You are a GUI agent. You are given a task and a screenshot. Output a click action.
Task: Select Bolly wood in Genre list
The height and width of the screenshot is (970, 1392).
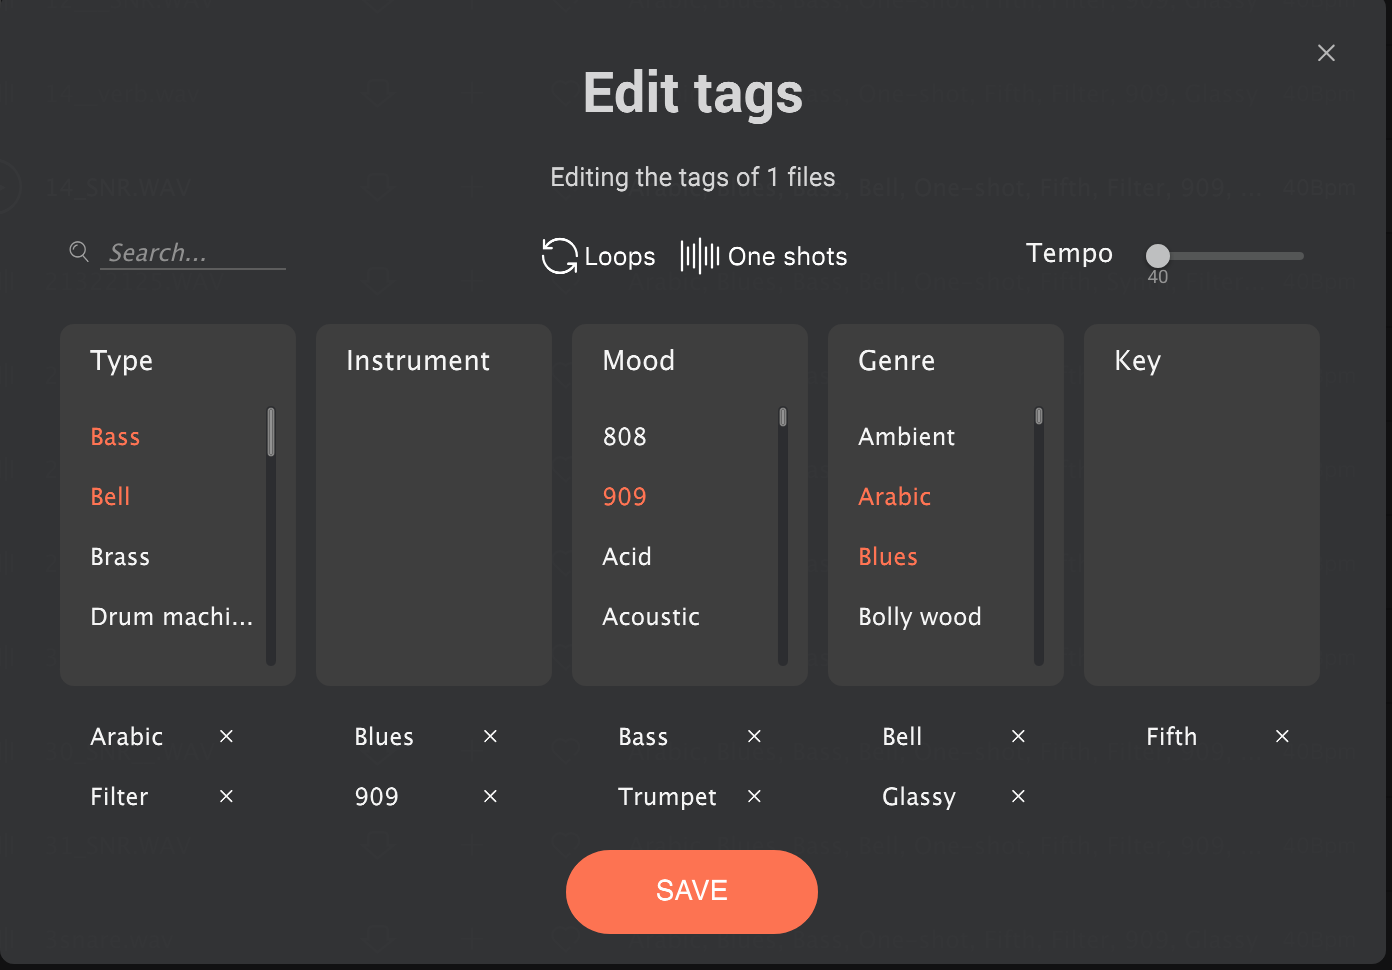[920, 617]
